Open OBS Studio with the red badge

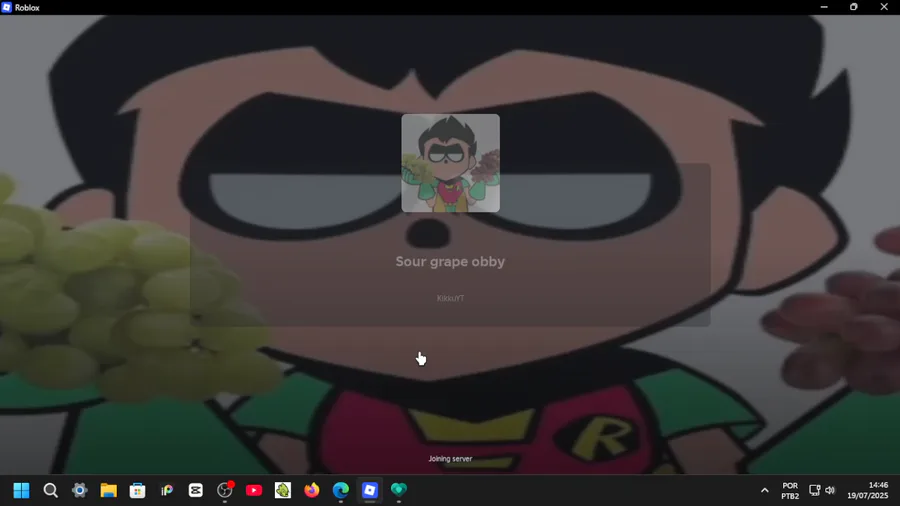[x=225, y=490]
